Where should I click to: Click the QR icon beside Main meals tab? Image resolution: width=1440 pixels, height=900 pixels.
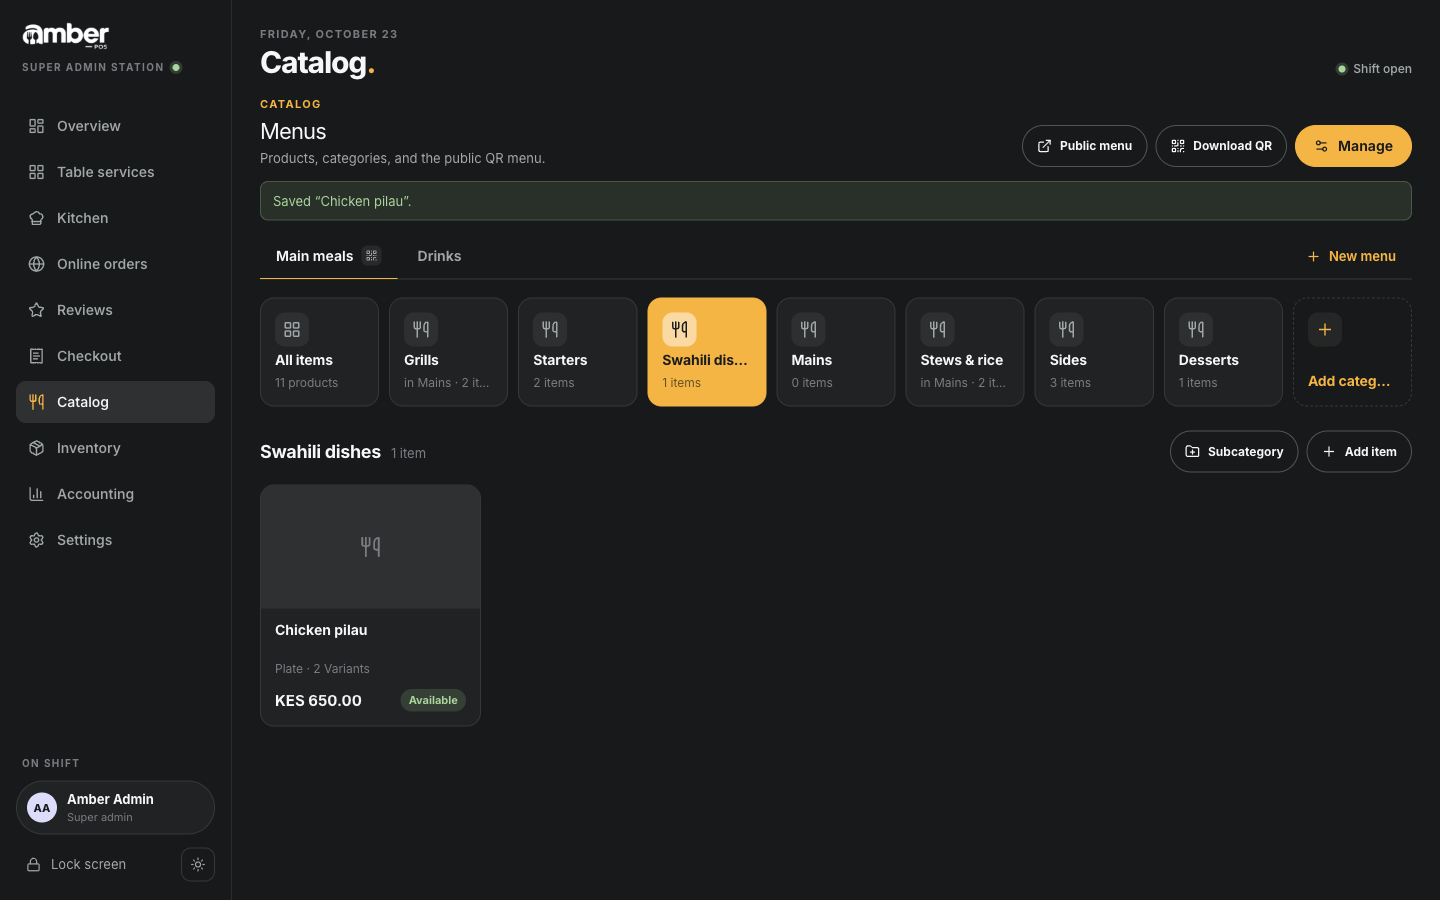pyautogui.click(x=372, y=256)
